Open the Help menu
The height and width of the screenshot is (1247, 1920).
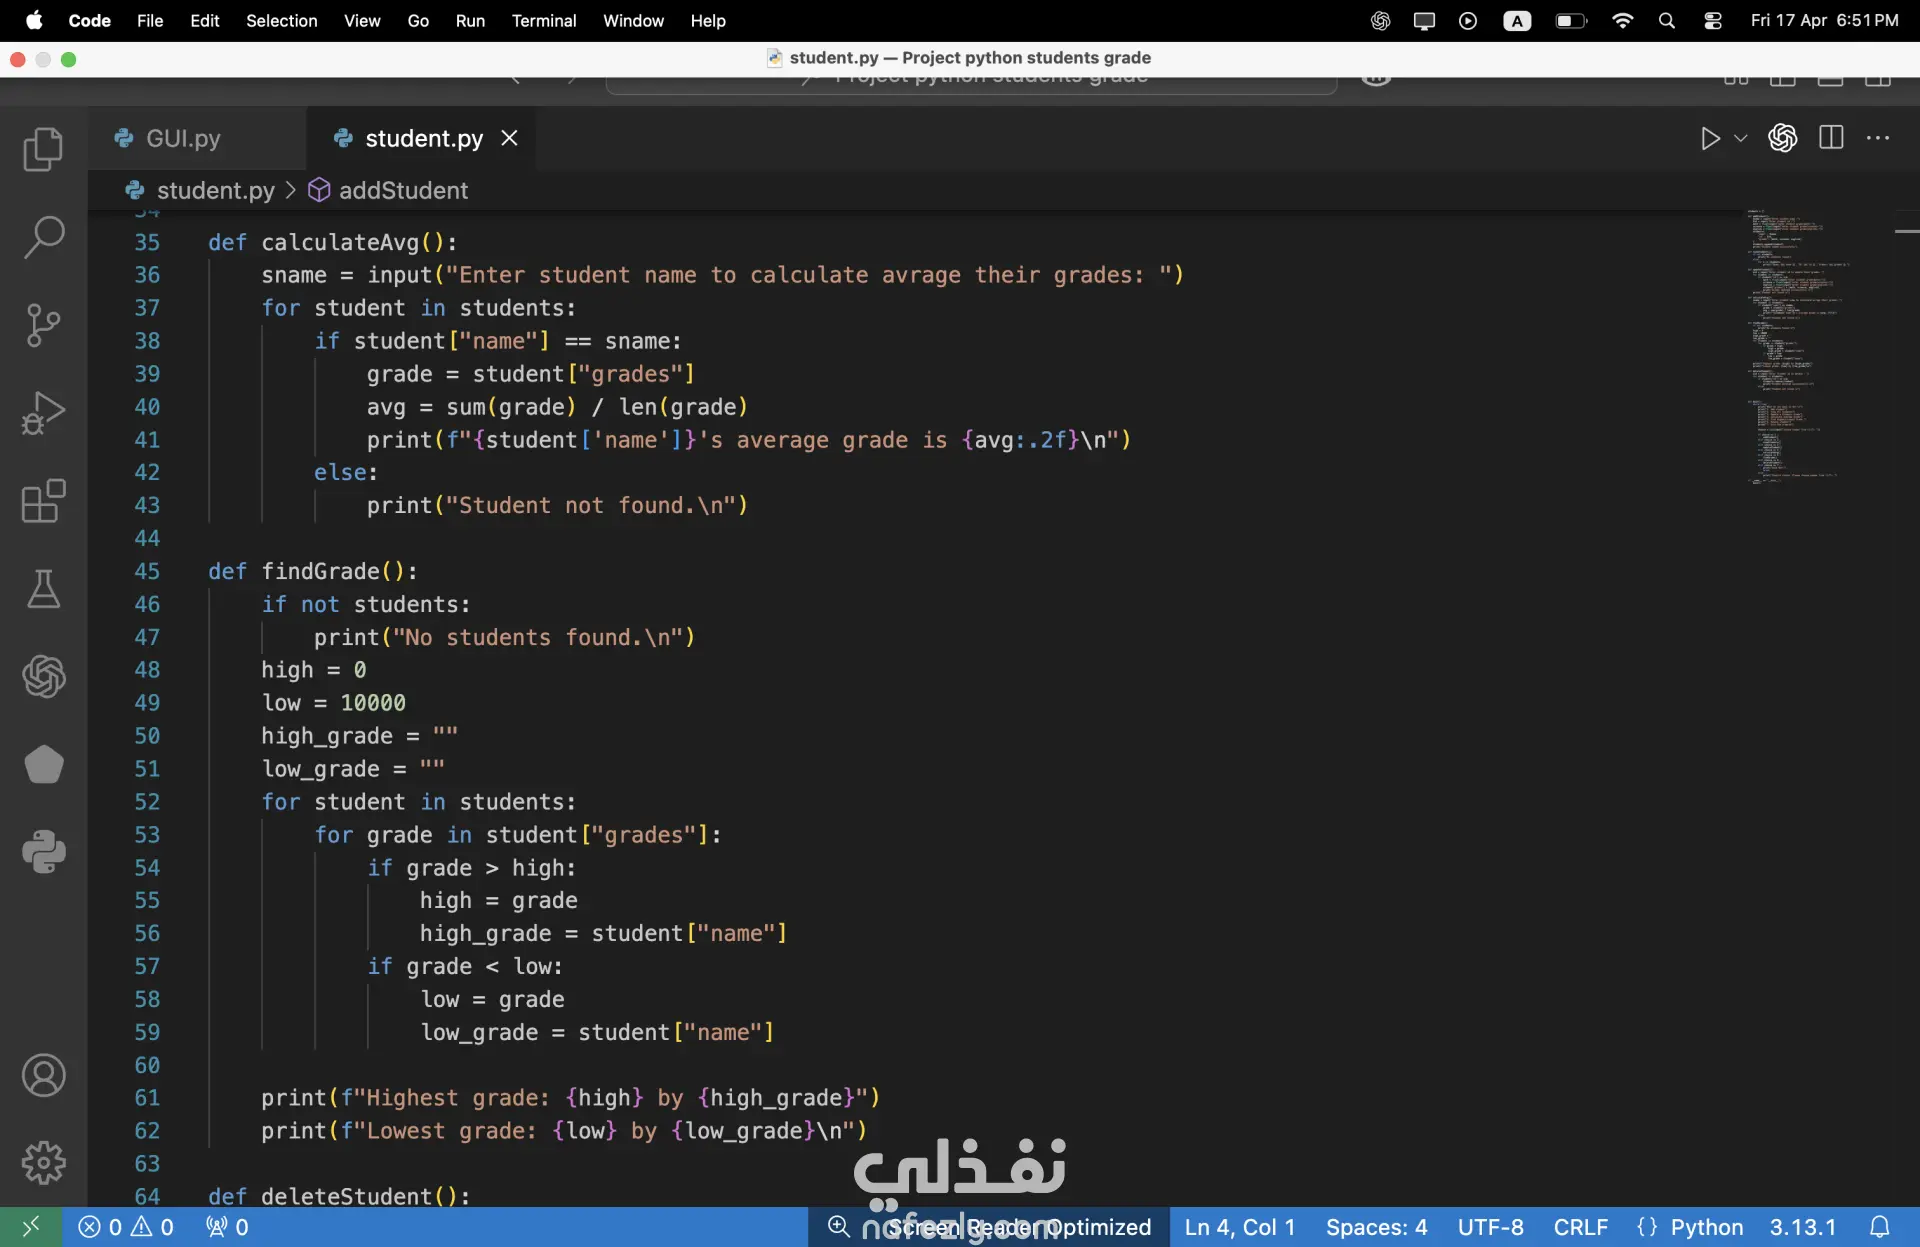coord(708,20)
